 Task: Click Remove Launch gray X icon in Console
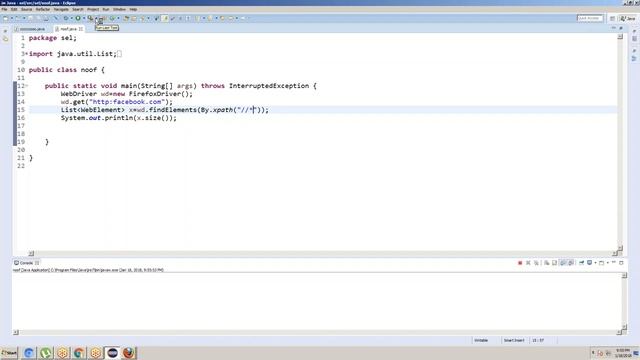(x=528, y=263)
